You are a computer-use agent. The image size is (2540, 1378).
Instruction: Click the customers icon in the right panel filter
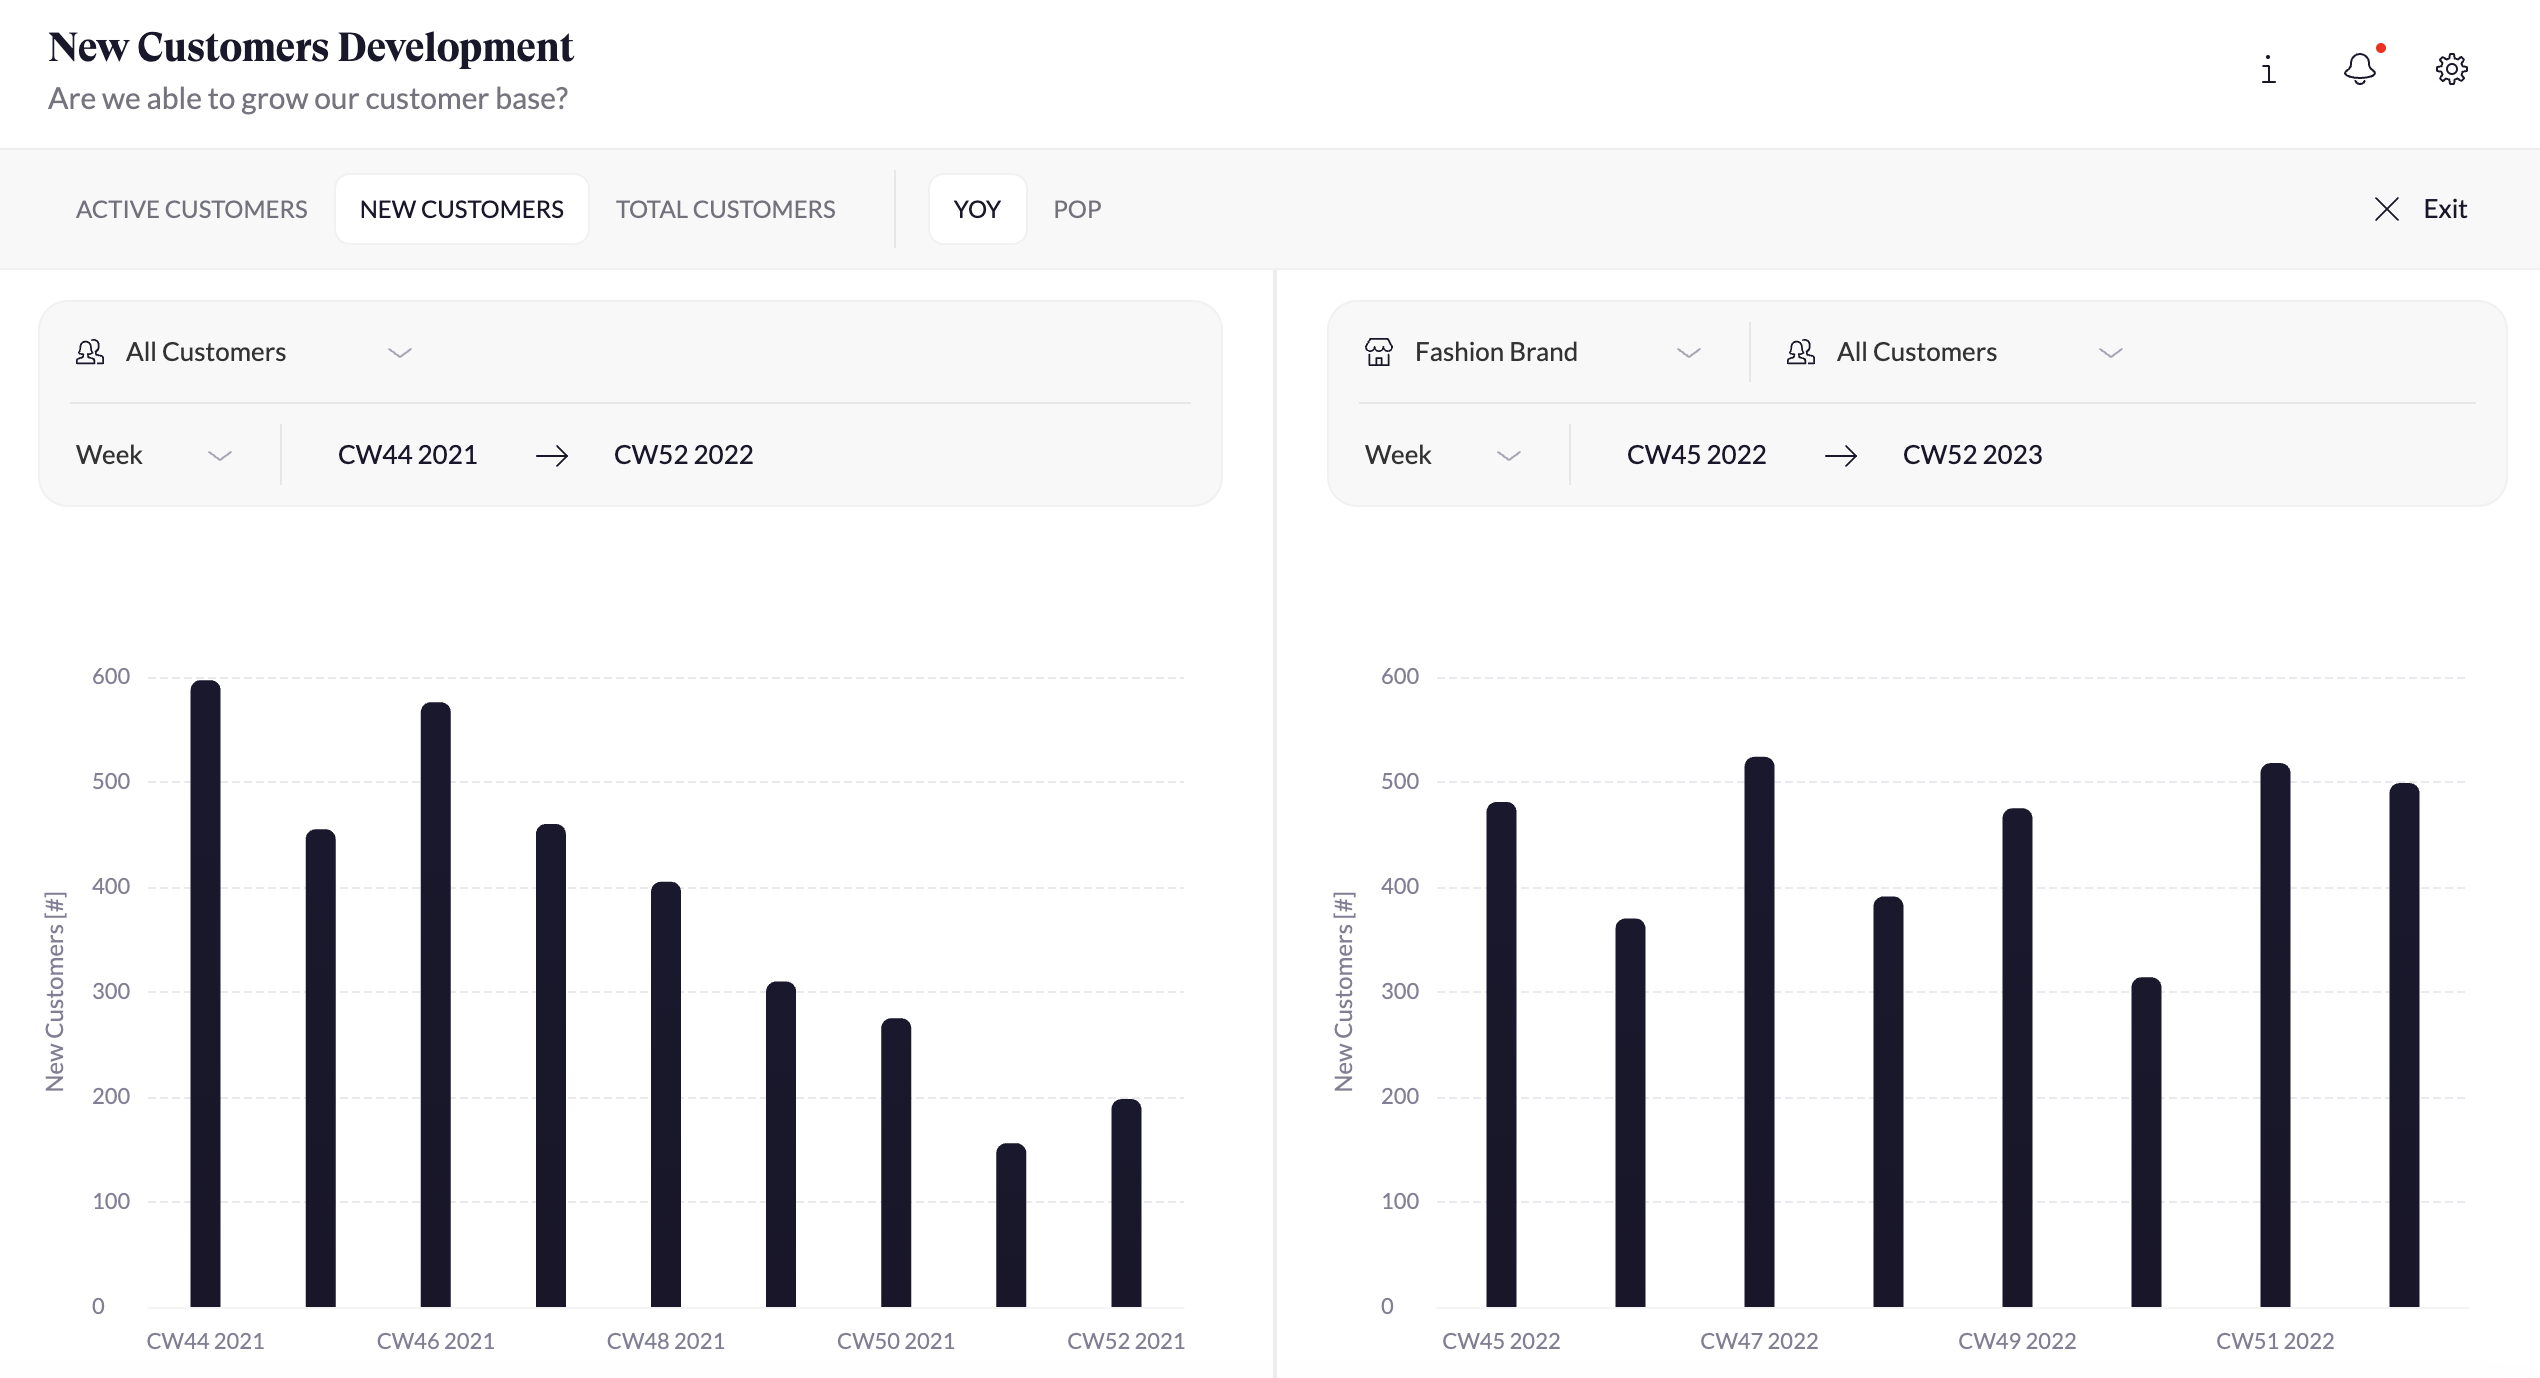[x=1800, y=351]
